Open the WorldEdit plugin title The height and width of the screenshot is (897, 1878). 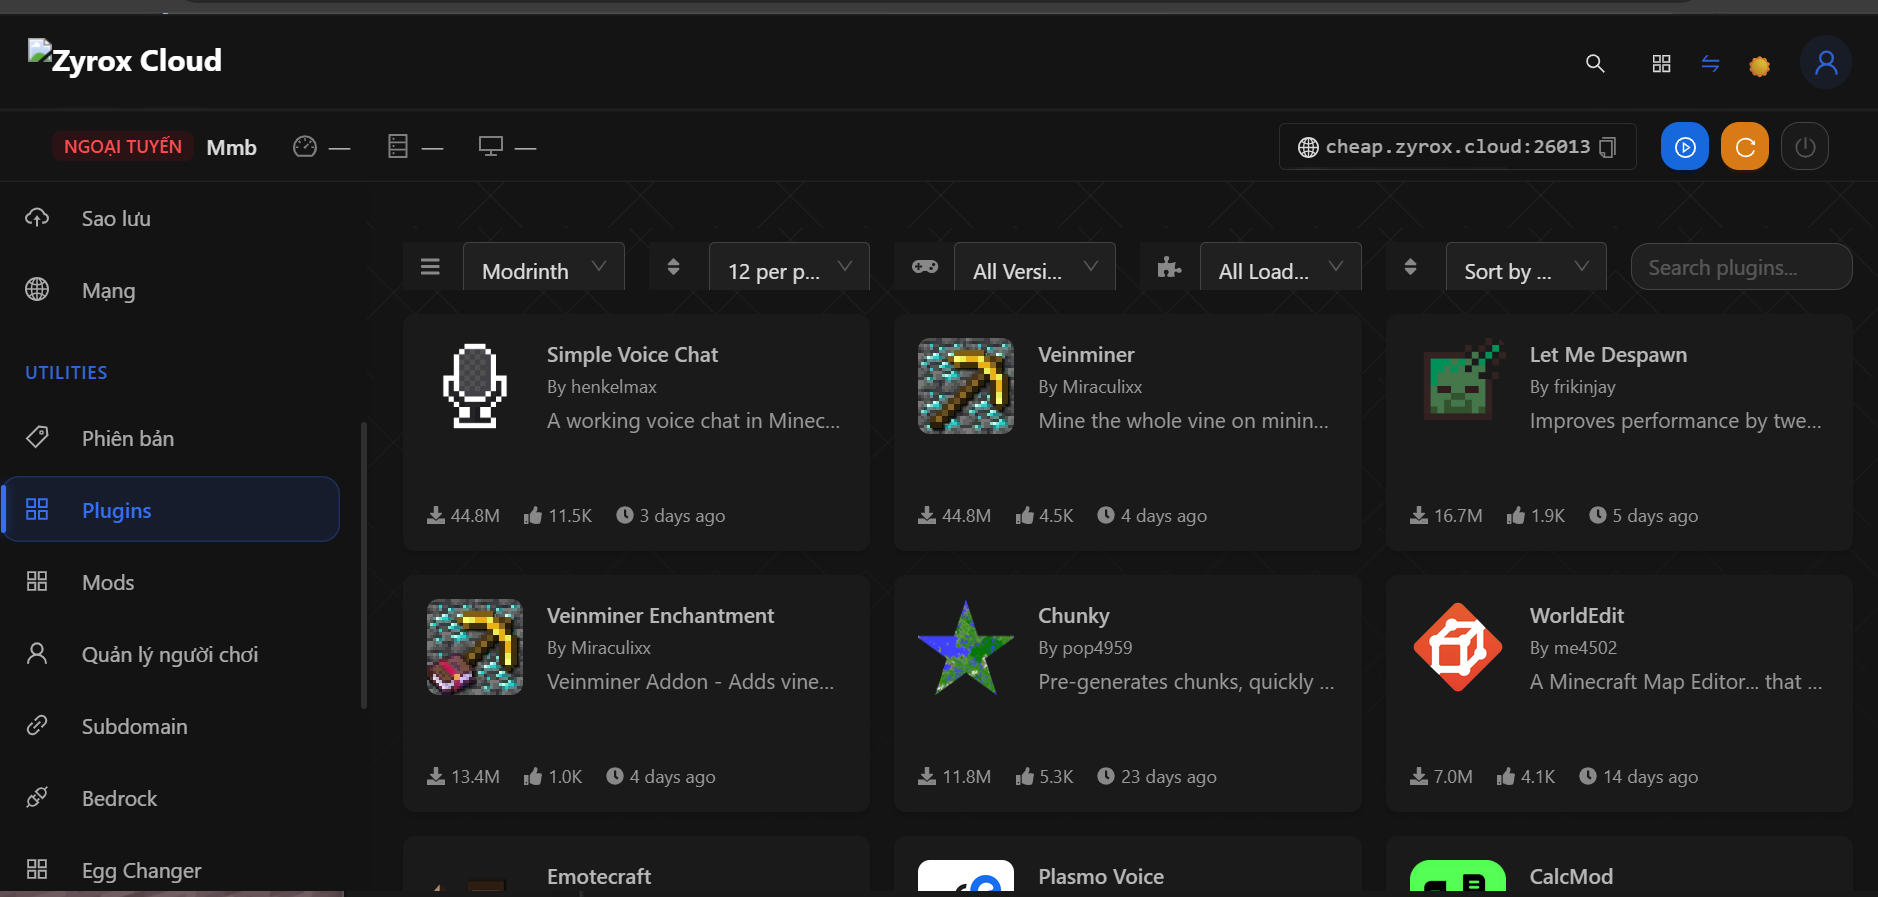point(1576,616)
